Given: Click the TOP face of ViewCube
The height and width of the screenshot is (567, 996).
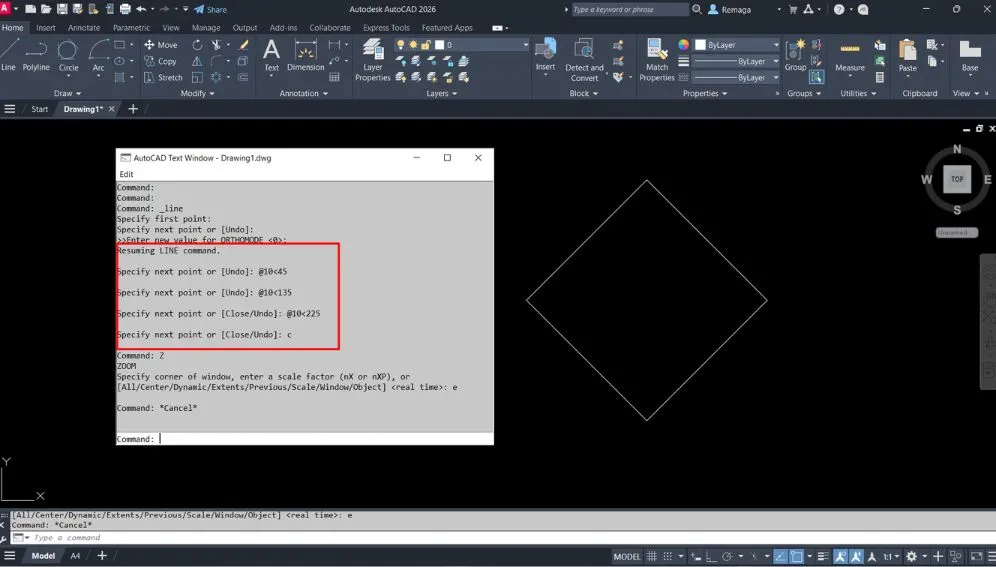Looking at the screenshot, I should pyautogui.click(x=957, y=179).
